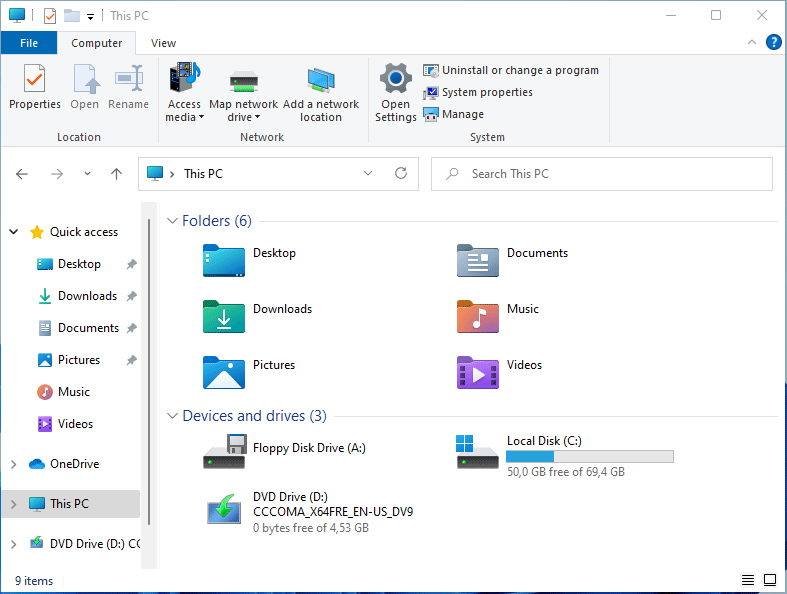
Task: Click the Search This PC field
Action: (601, 174)
